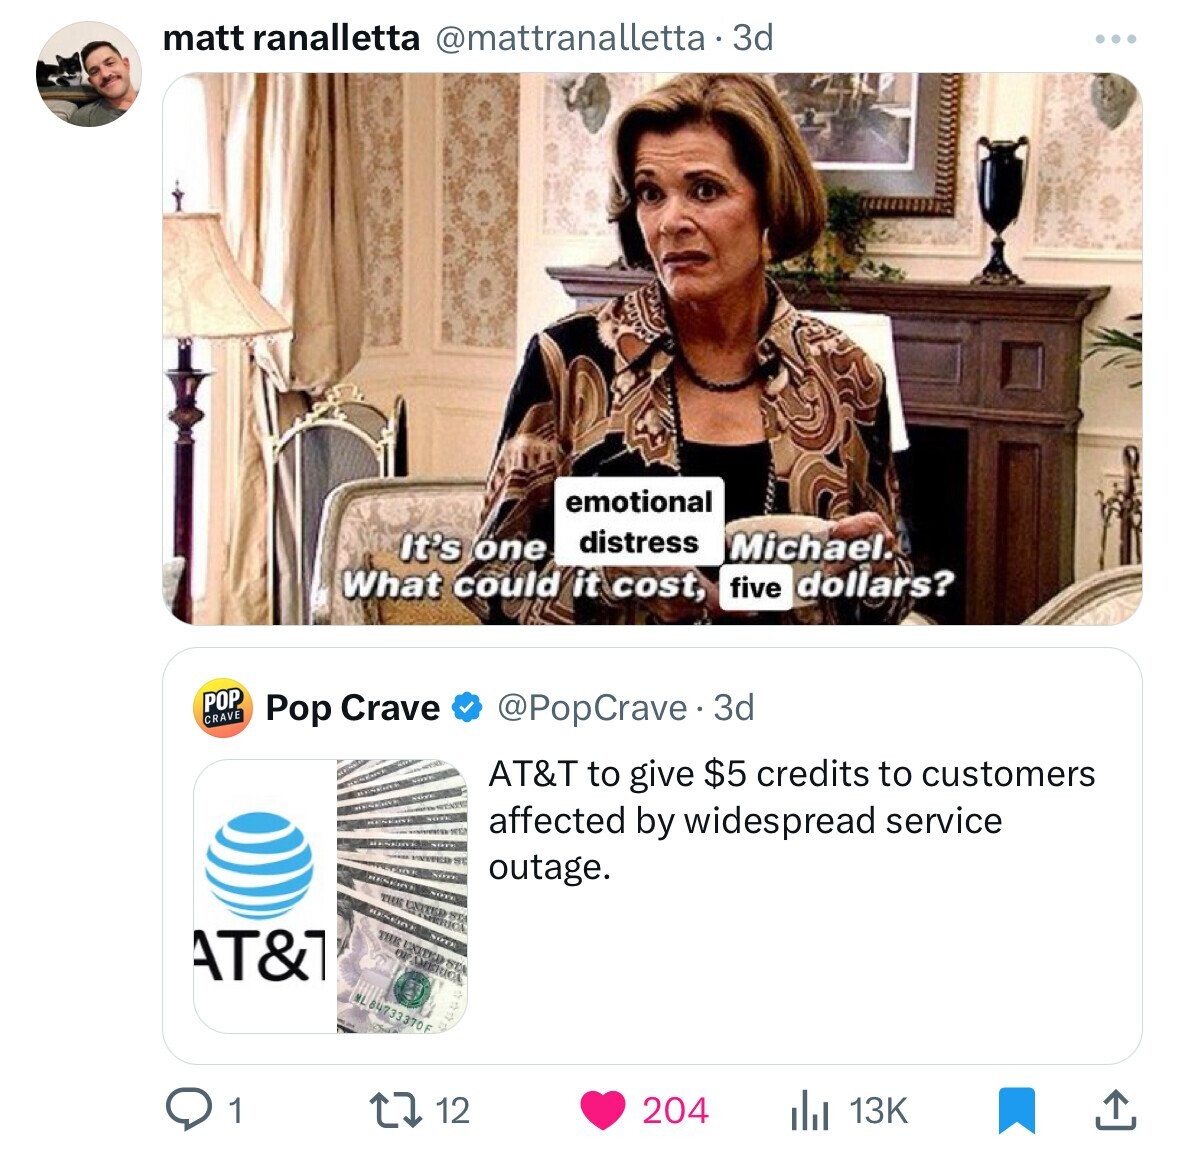Open the AT&T logo and cash thumbnail

coord(330,896)
